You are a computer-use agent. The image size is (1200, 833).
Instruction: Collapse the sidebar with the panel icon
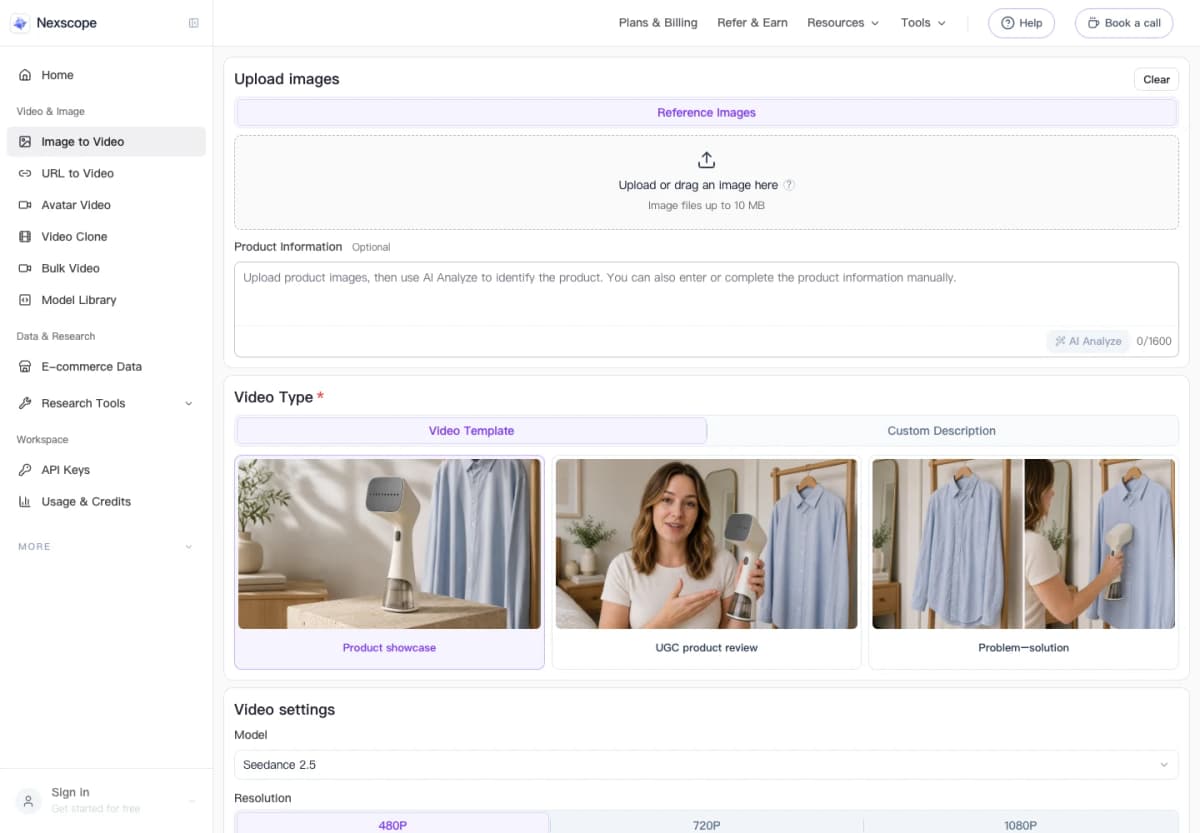point(194,23)
